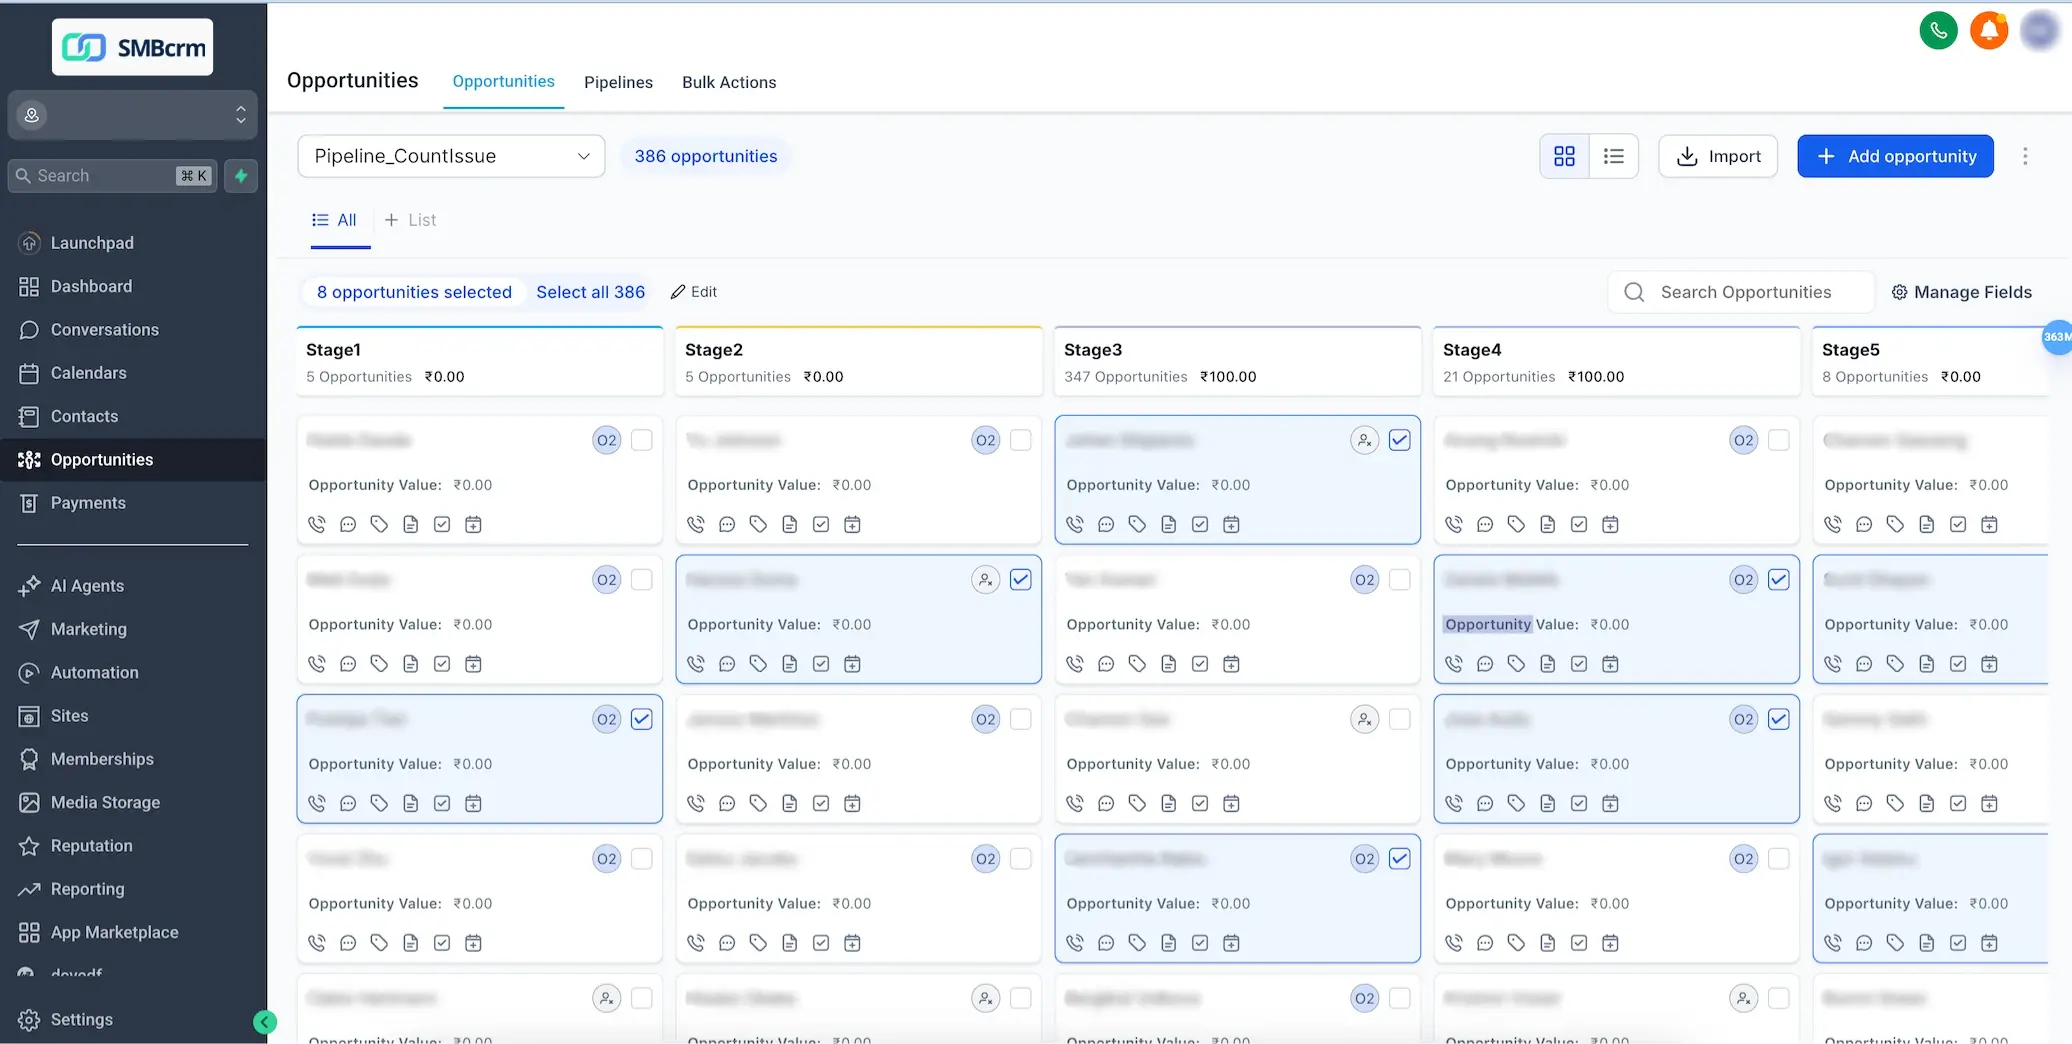Collapse the sidebar with the green arrow

pyautogui.click(x=265, y=1022)
